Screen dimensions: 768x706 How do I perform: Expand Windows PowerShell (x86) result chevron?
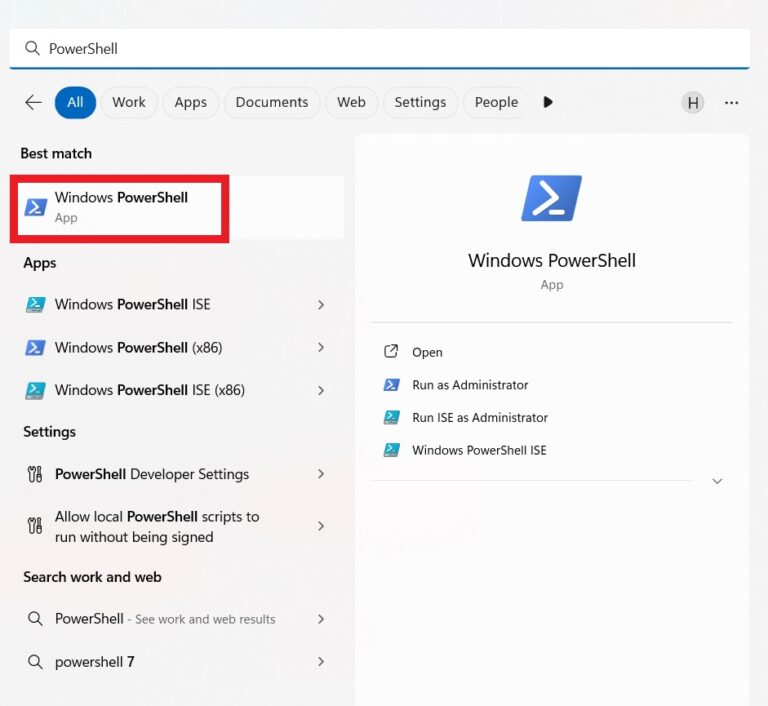(321, 348)
